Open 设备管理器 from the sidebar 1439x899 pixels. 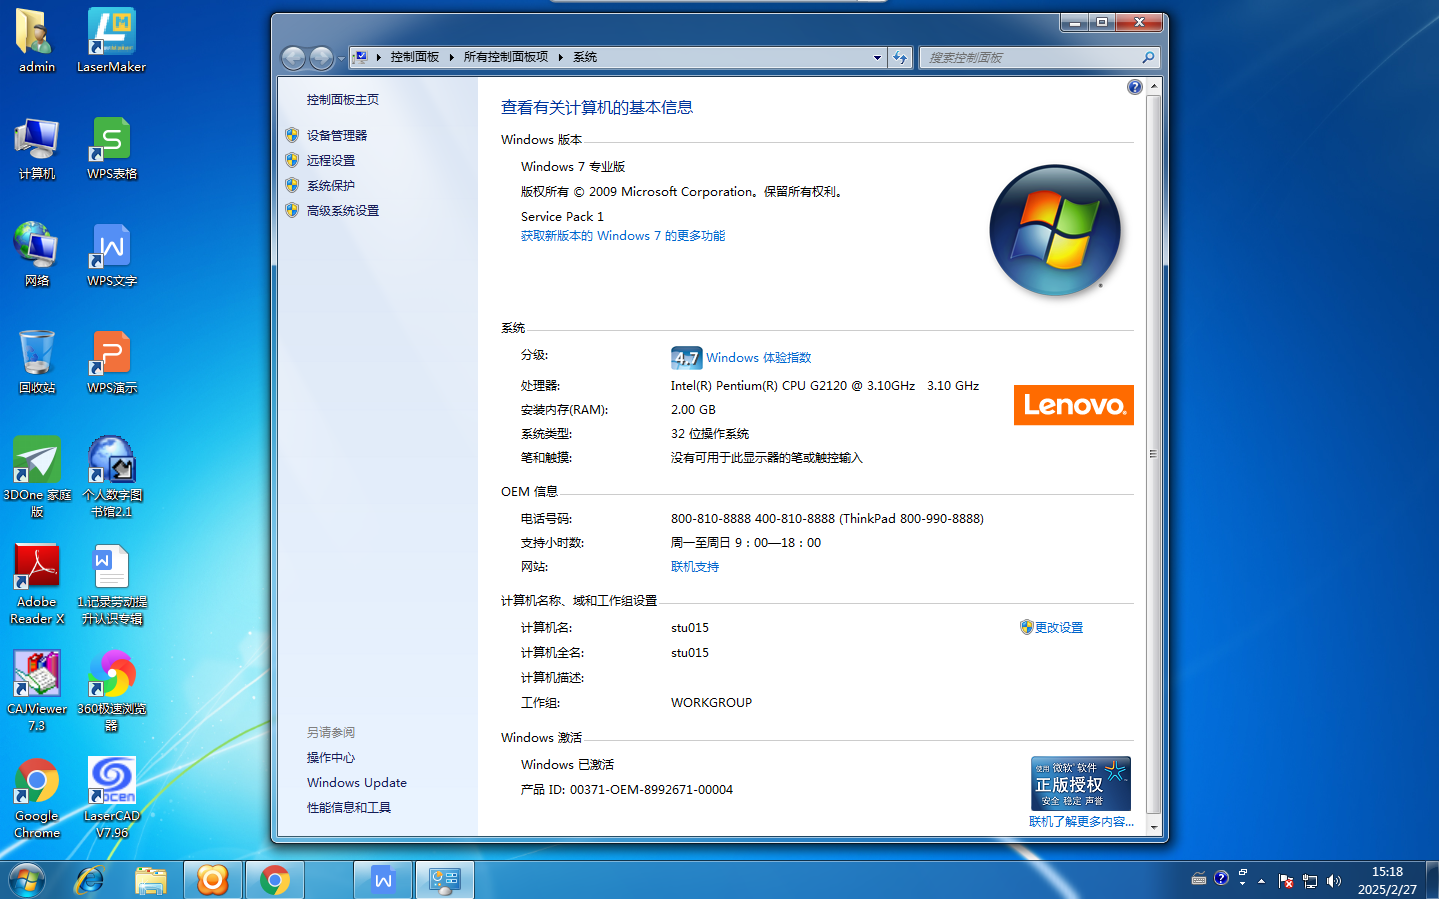coord(337,135)
